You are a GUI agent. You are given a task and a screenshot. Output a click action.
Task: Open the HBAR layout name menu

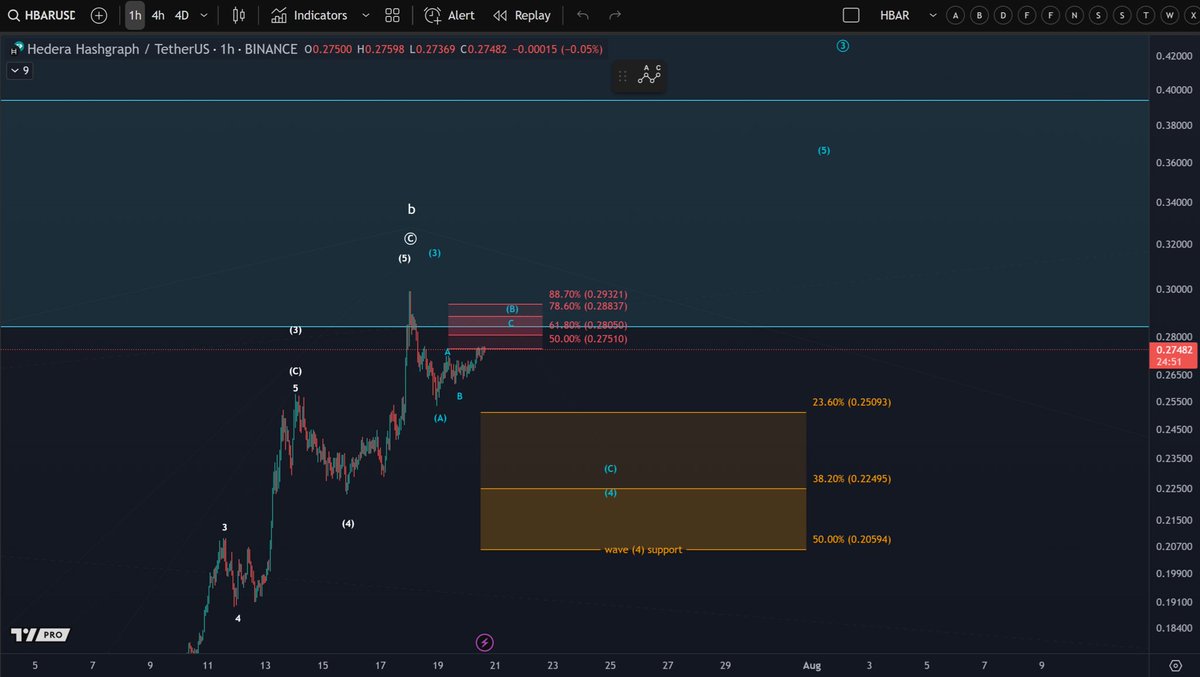click(x=894, y=15)
